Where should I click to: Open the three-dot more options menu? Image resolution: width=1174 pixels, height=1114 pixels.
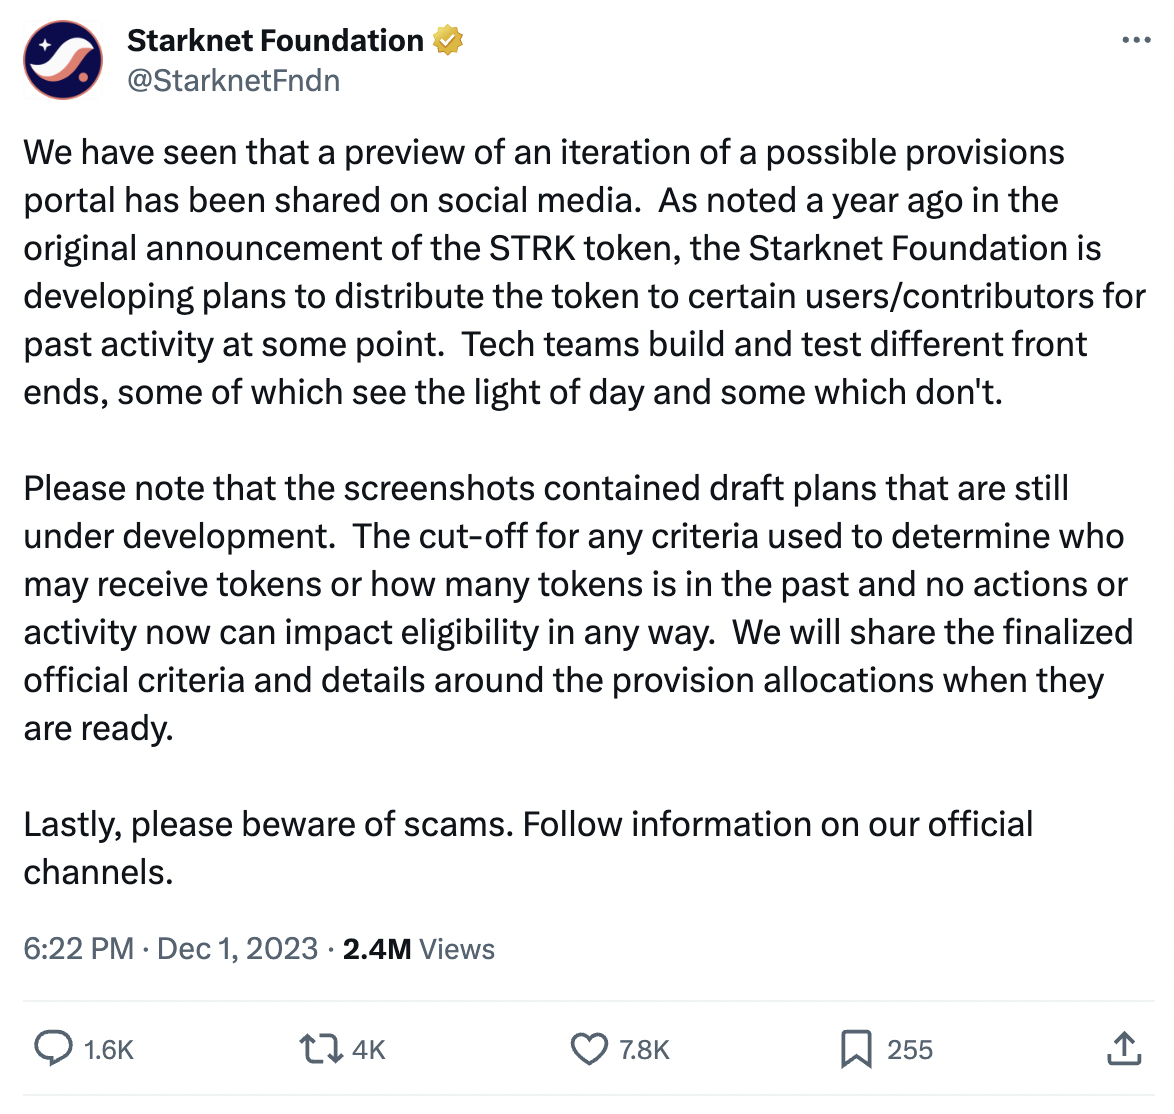tap(1136, 40)
